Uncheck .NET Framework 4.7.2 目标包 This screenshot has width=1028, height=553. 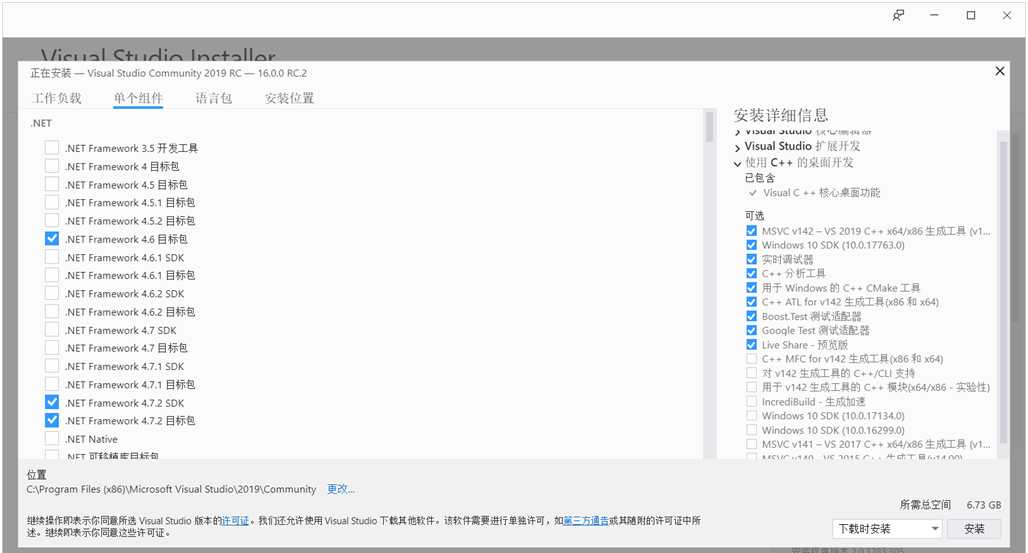(52, 420)
